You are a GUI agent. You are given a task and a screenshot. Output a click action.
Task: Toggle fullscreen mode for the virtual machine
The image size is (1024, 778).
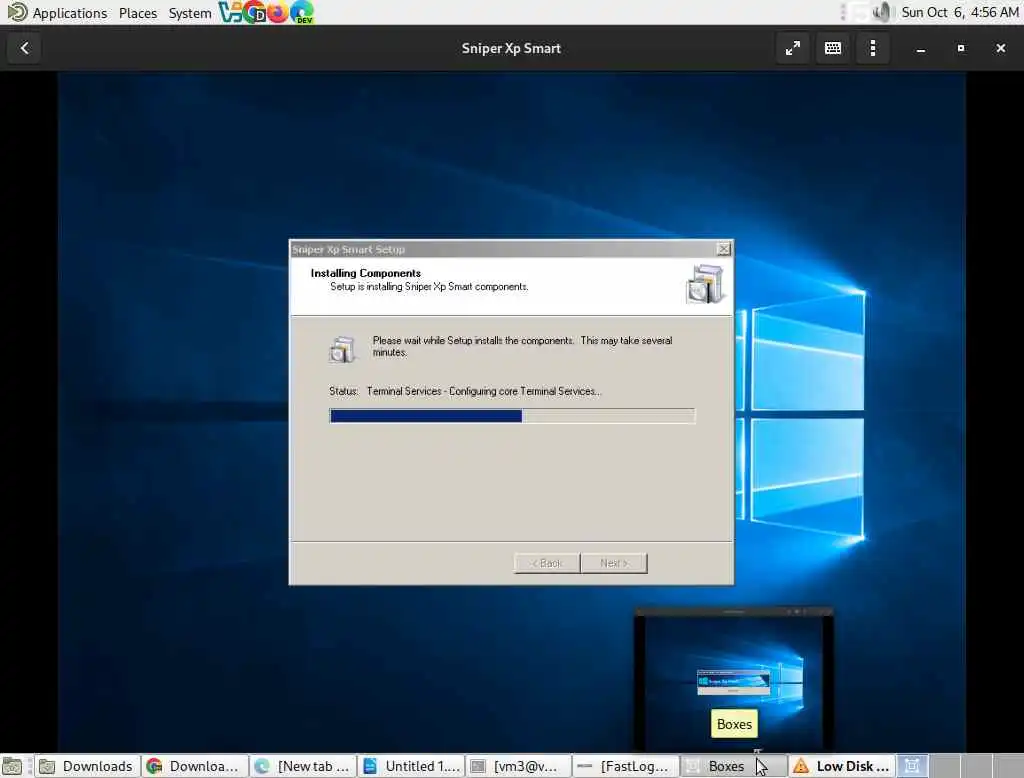pyautogui.click(x=793, y=48)
